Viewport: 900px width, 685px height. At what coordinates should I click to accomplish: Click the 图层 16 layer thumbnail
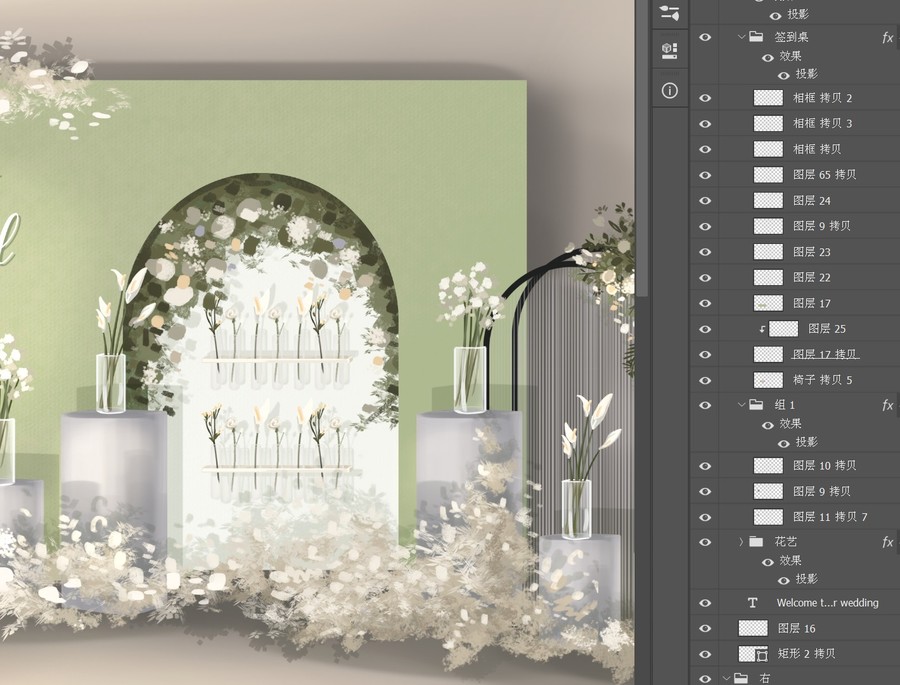coord(753,628)
